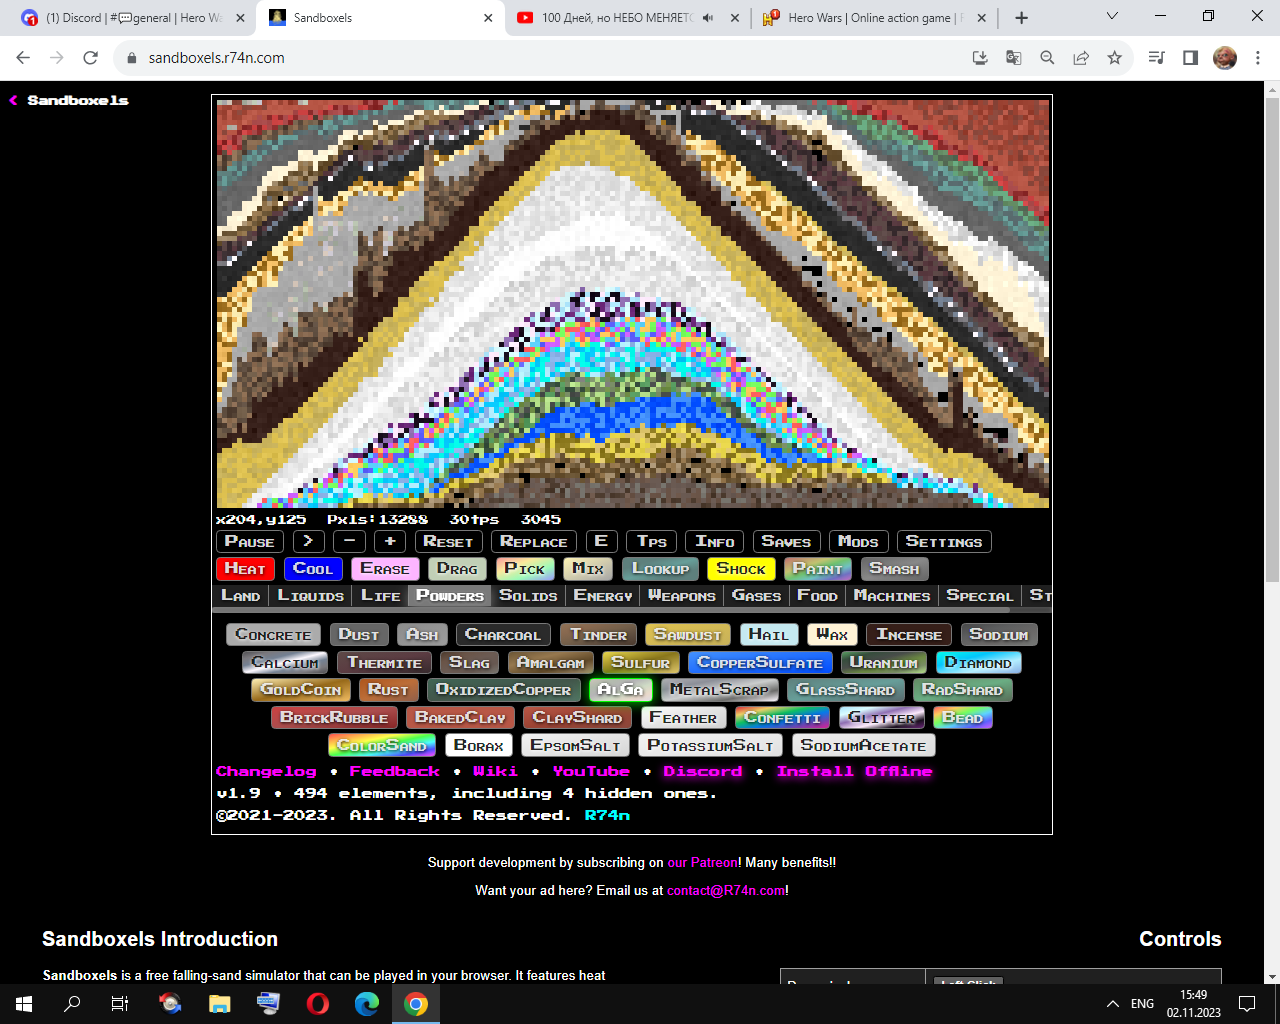This screenshot has height=1024, width=1280.
Task: Click the Settings button
Action: coord(943,541)
